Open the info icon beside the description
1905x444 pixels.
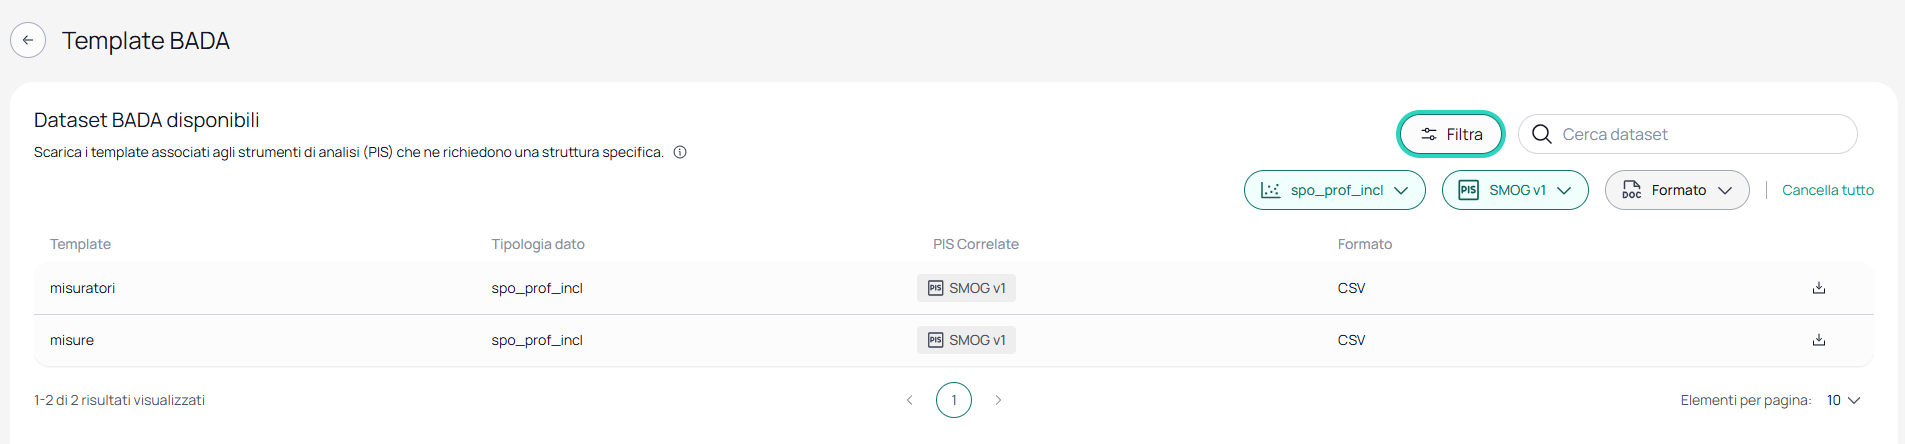pyautogui.click(x=680, y=152)
